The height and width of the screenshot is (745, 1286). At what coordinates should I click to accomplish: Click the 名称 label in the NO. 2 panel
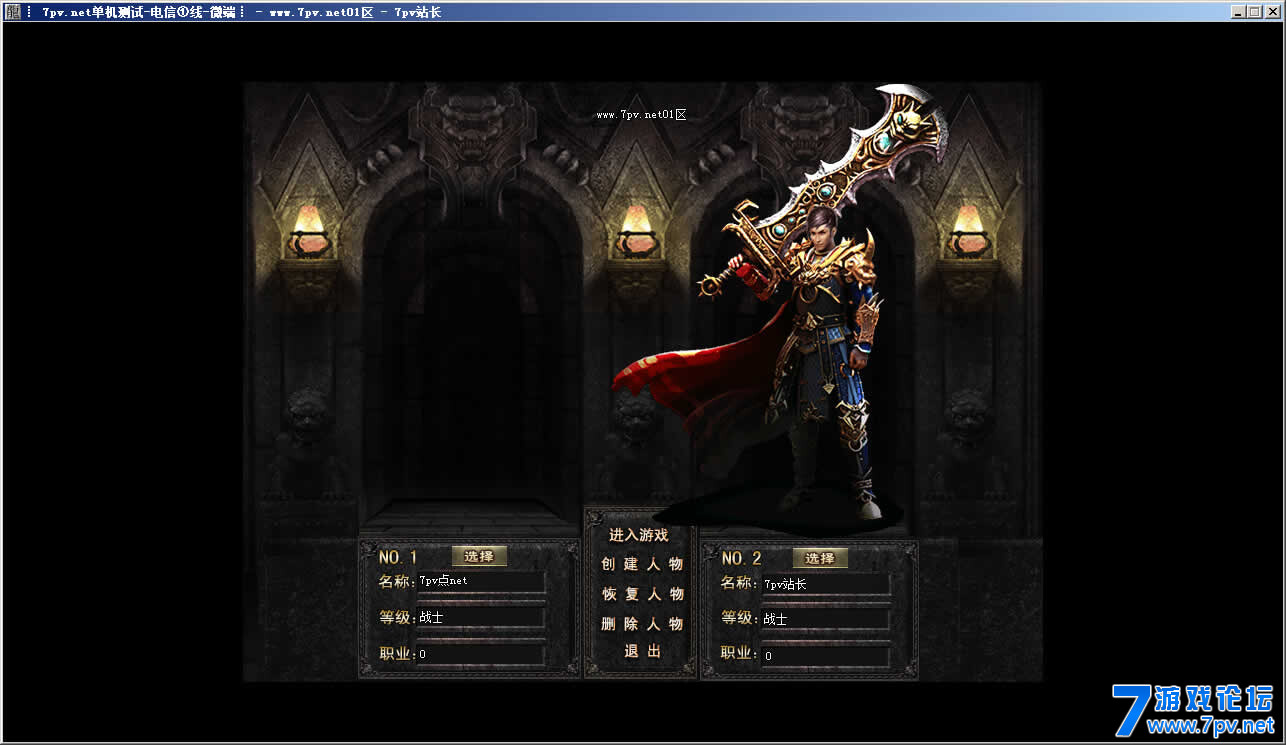pos(738,583)
